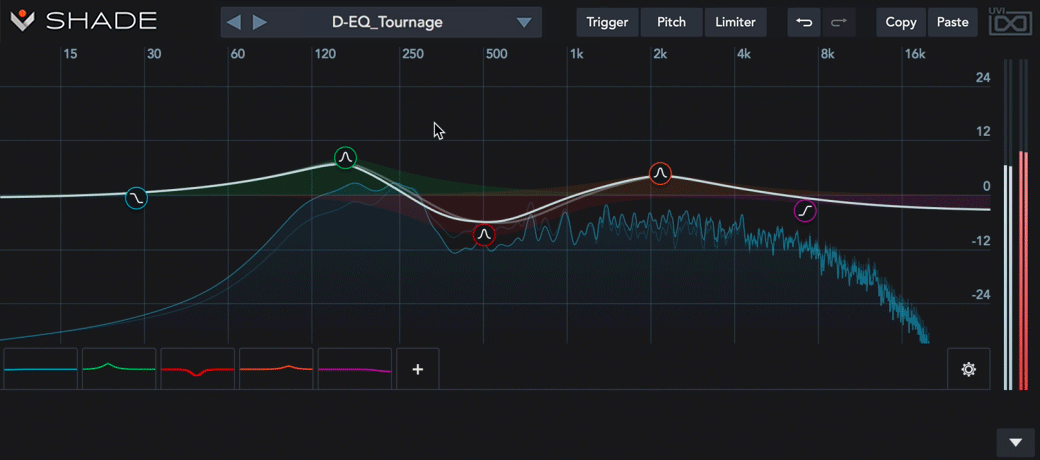The height and width of the screenshot is (460, 1040).
Task: Click the 24 dB scale label
Action: tap(983, 78)
